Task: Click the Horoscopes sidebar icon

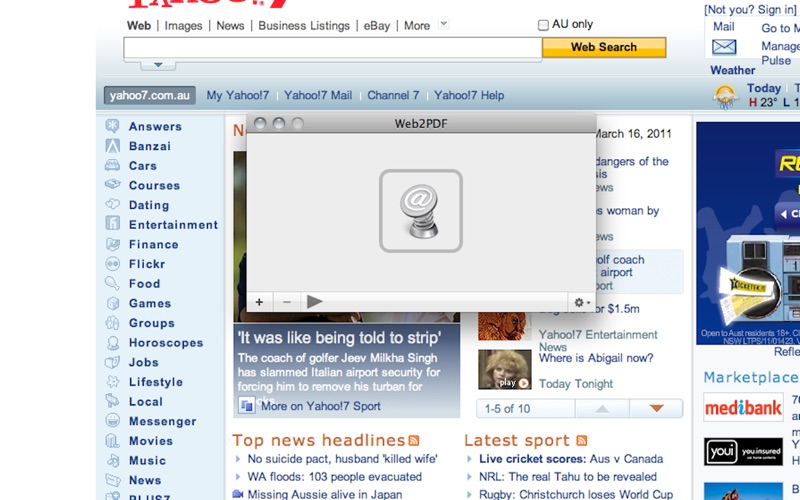Action: [112, 342]
